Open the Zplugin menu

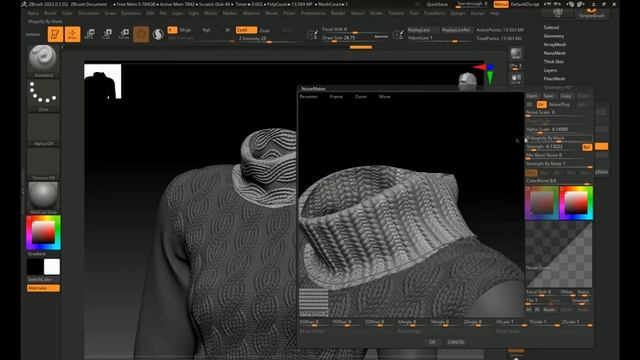pos(458,13)
